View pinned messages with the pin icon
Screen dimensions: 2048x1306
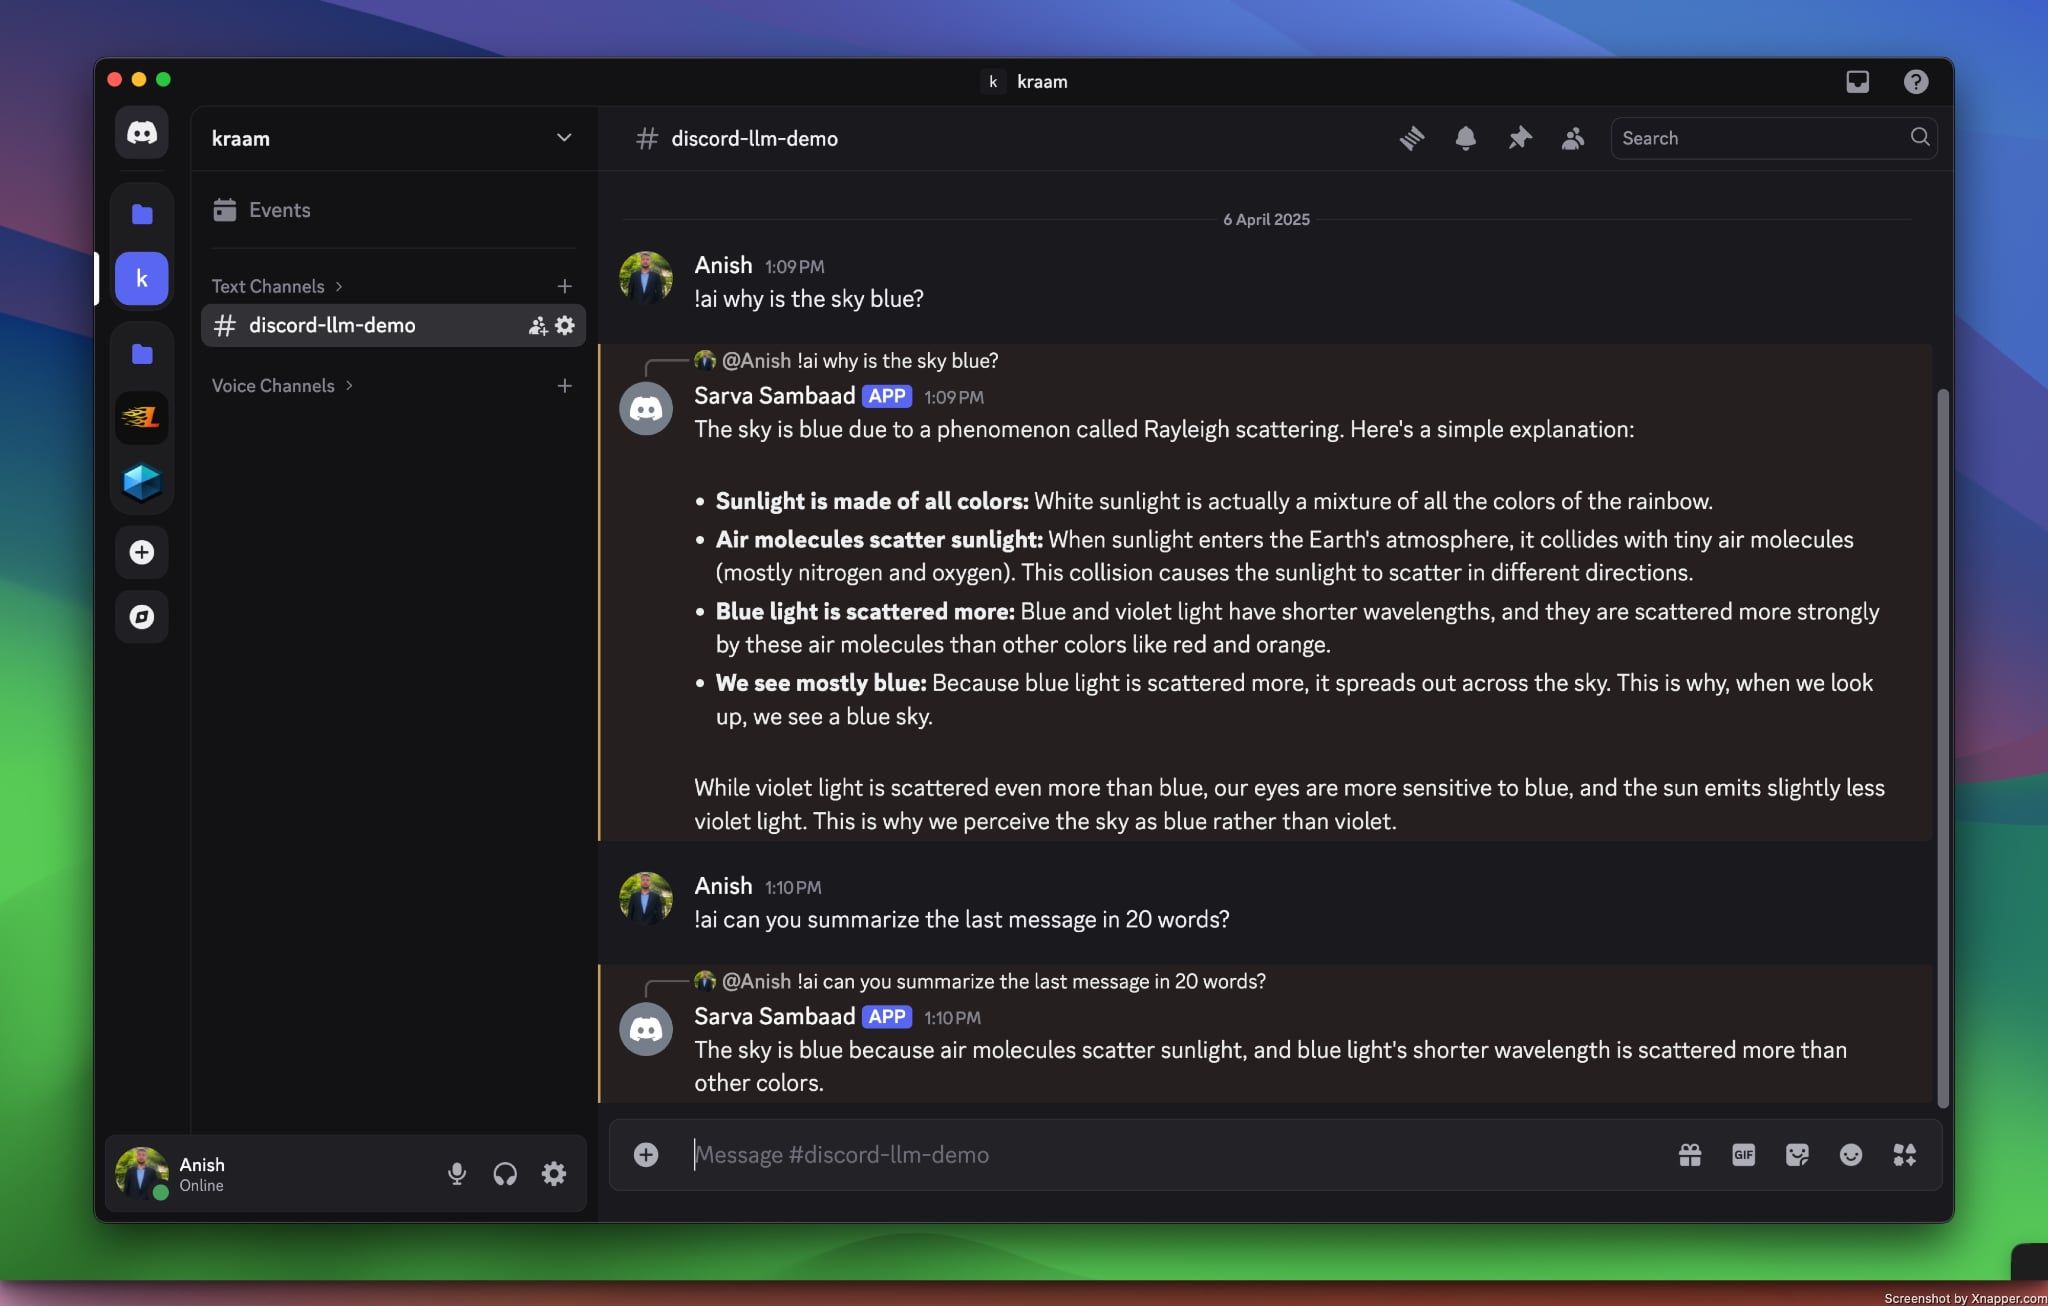click(1518, 138)
